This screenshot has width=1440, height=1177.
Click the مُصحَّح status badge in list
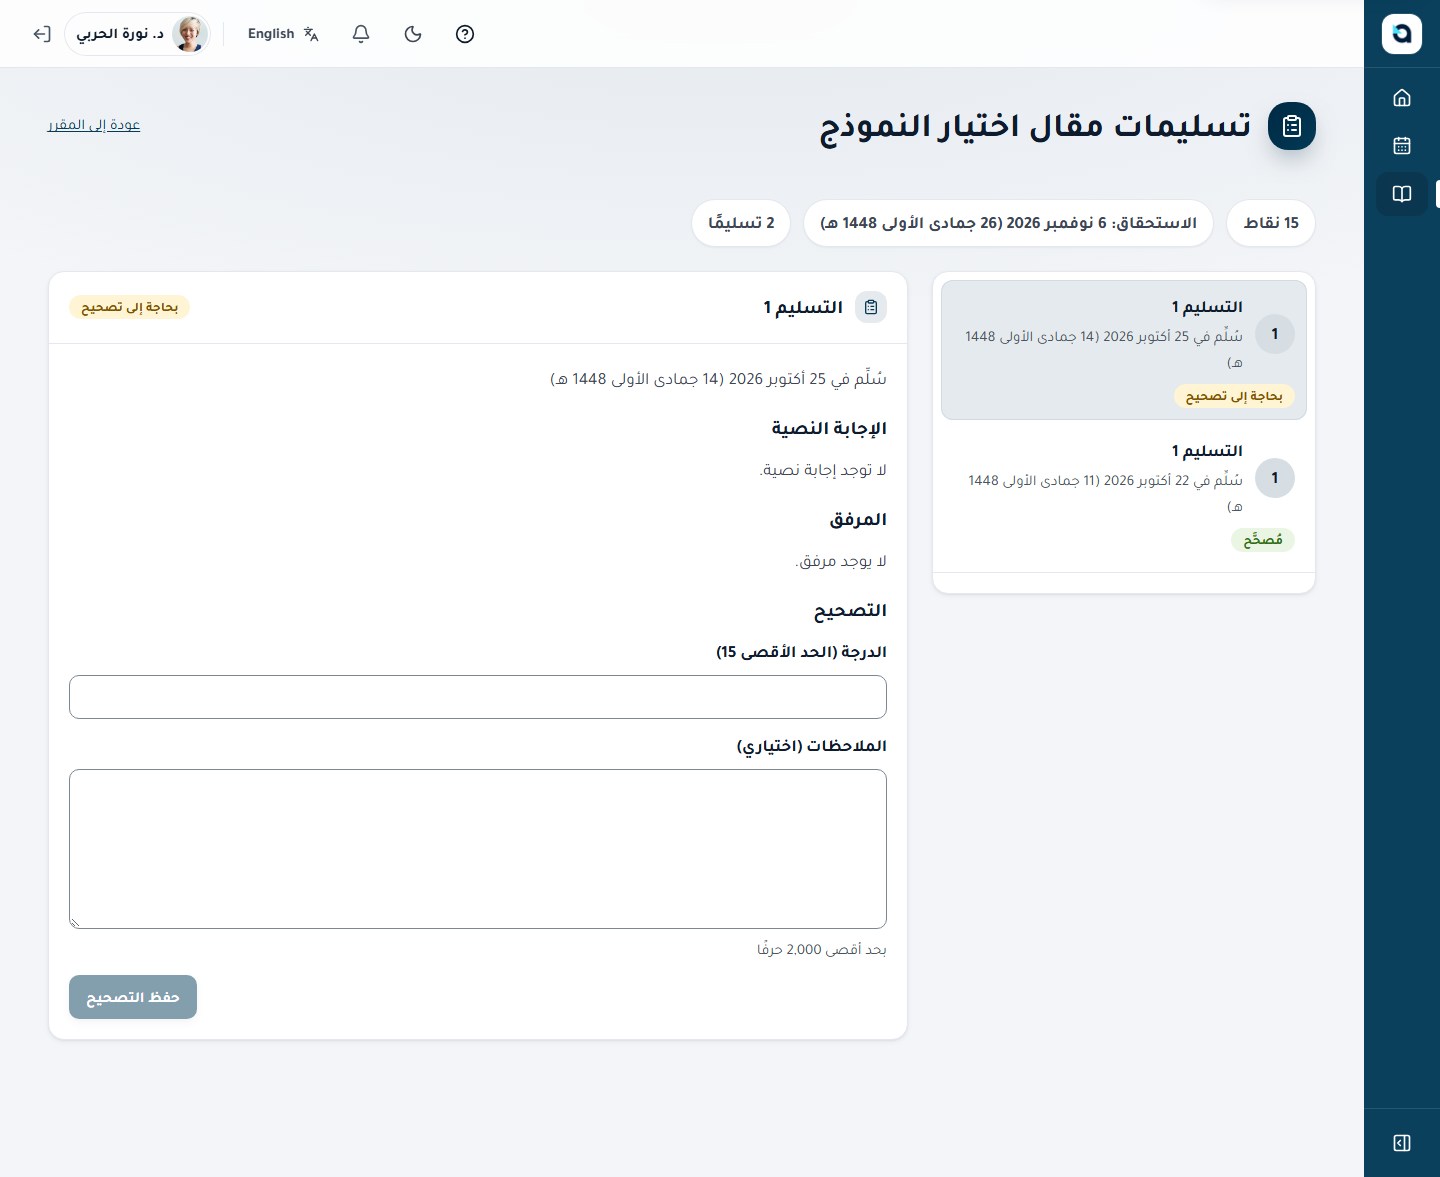[1263, 540]
